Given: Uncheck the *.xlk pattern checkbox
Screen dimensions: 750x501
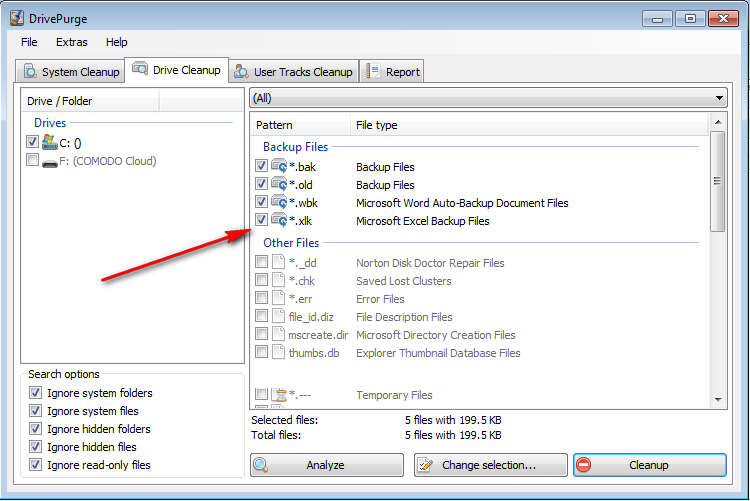Looking at the screenshot, I should (x=261, y=220).
